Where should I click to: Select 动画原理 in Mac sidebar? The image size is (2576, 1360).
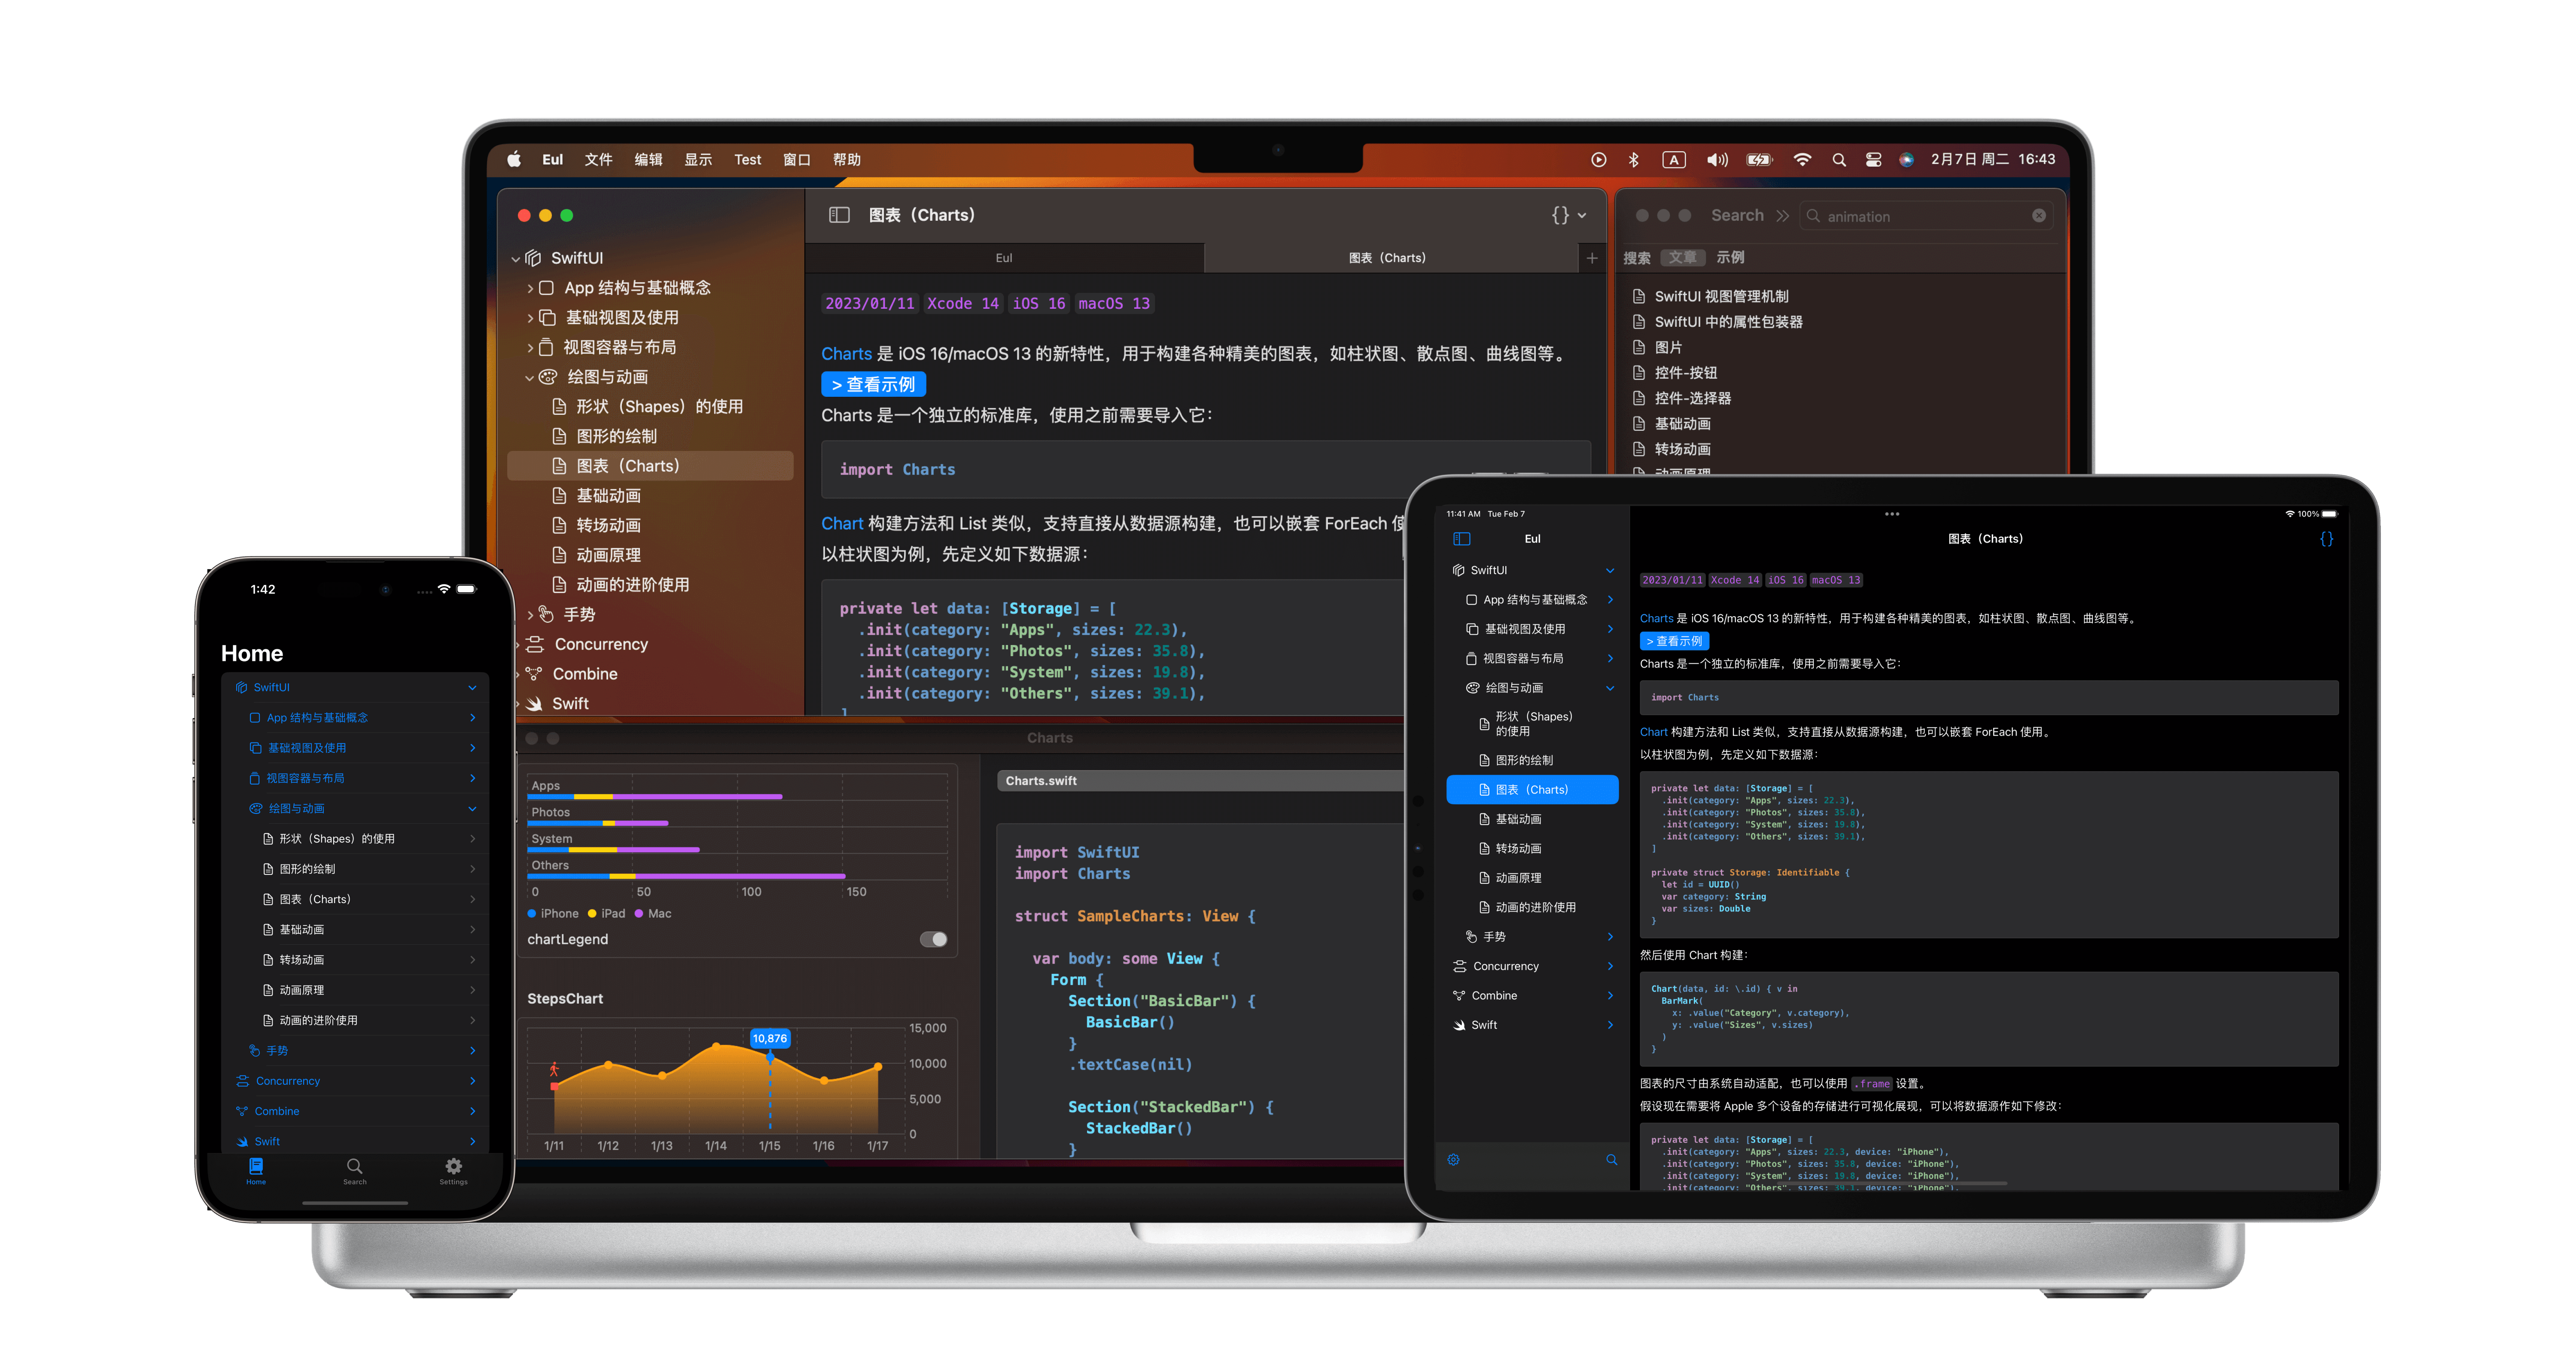[608, 555]
